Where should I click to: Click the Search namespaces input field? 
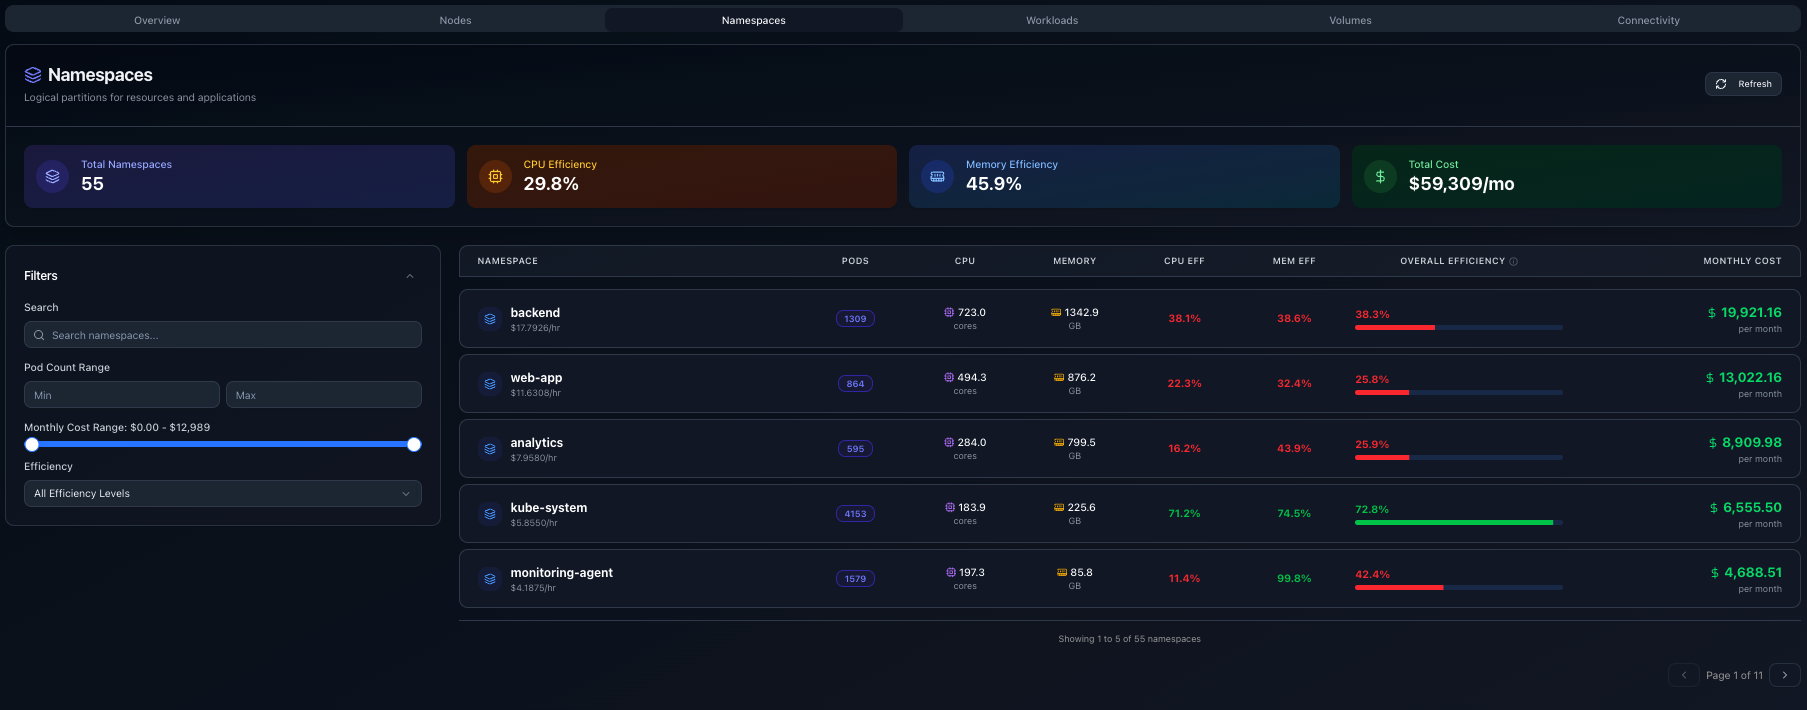click(222, 335)
